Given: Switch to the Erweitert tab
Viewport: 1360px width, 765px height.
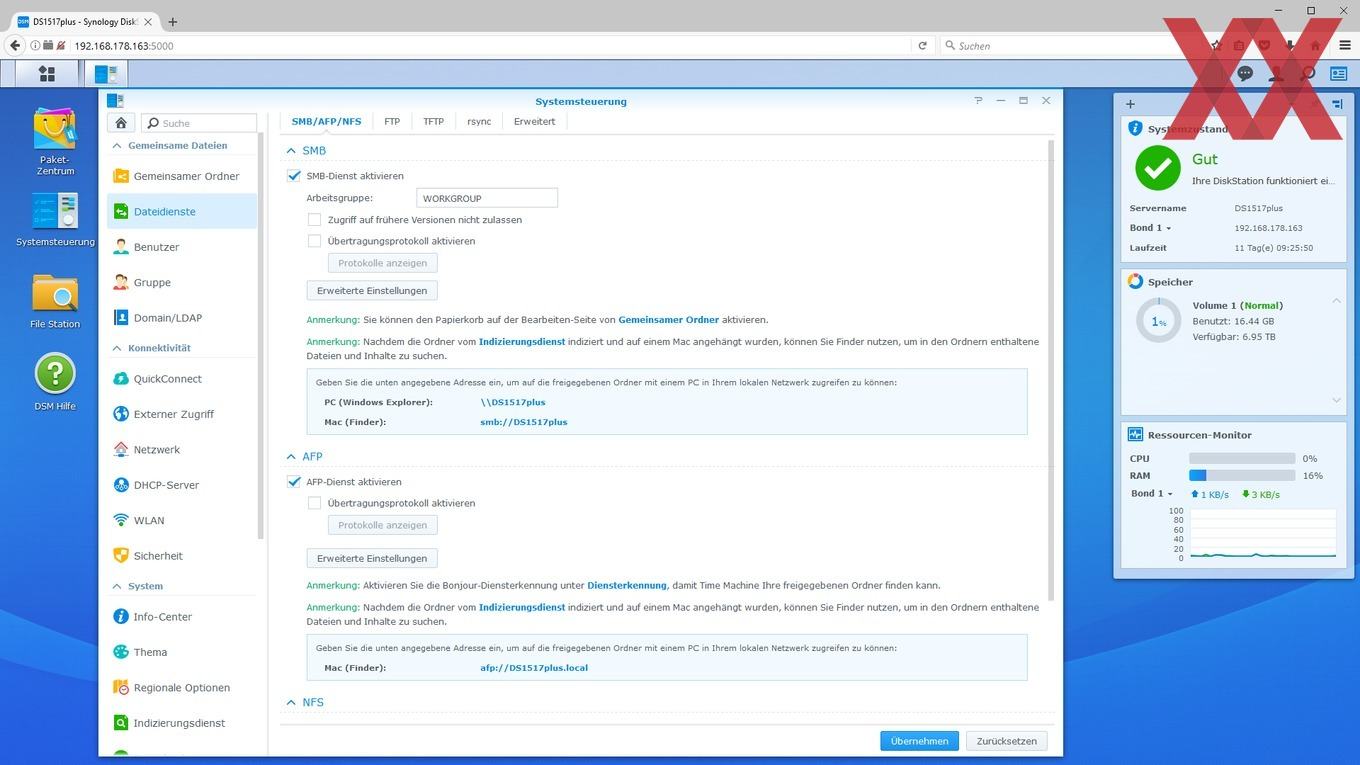Looking at the screenshot, I should click(534, 122).
